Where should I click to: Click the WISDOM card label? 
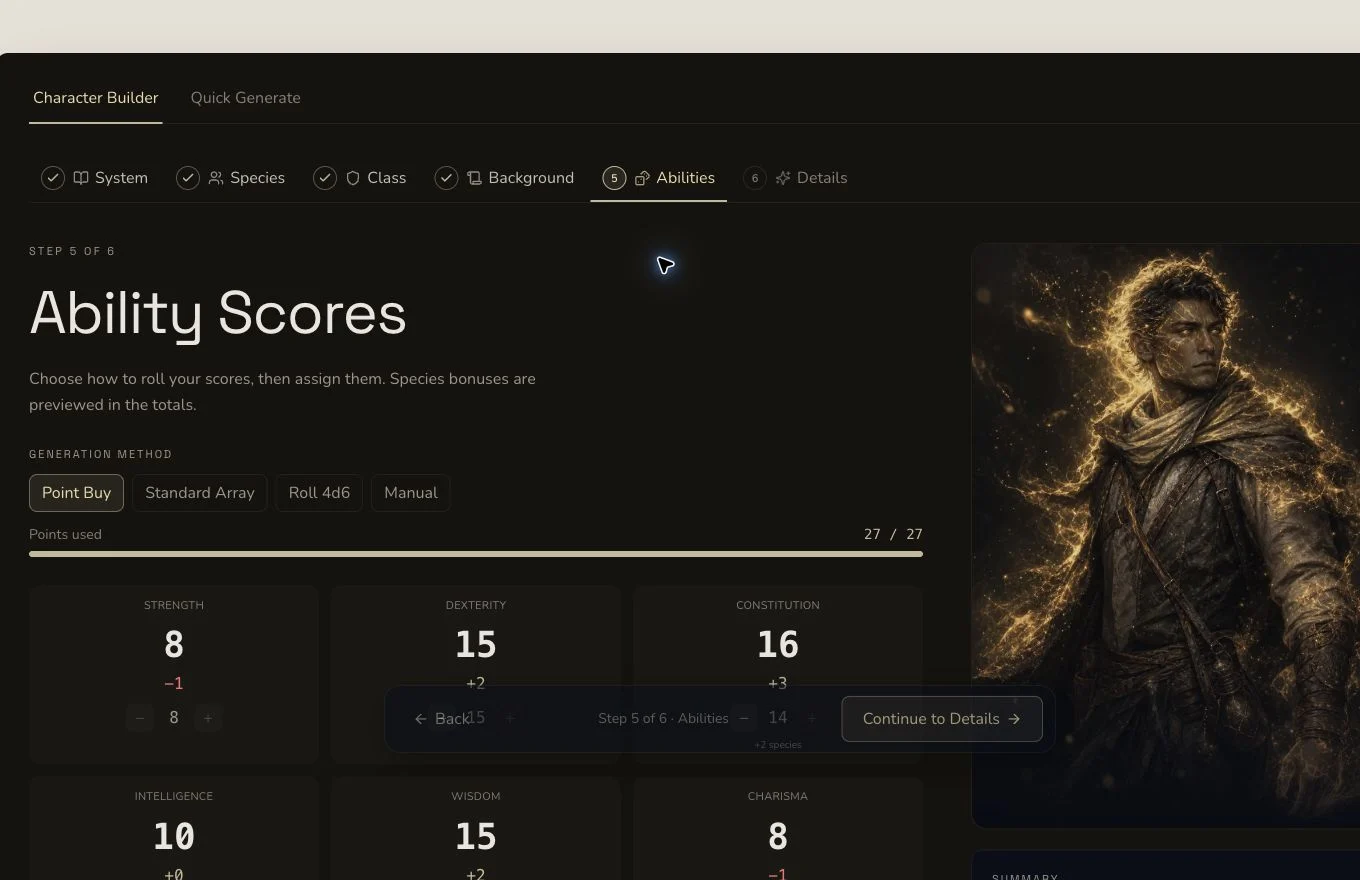(476, 796)
